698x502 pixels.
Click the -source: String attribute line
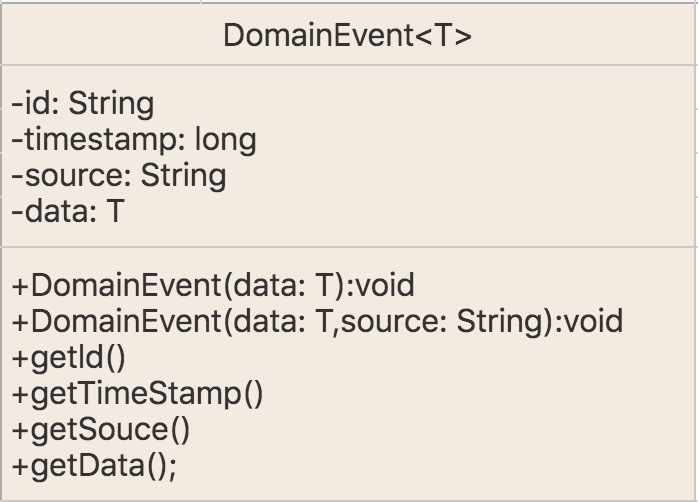tap(119, 176)
